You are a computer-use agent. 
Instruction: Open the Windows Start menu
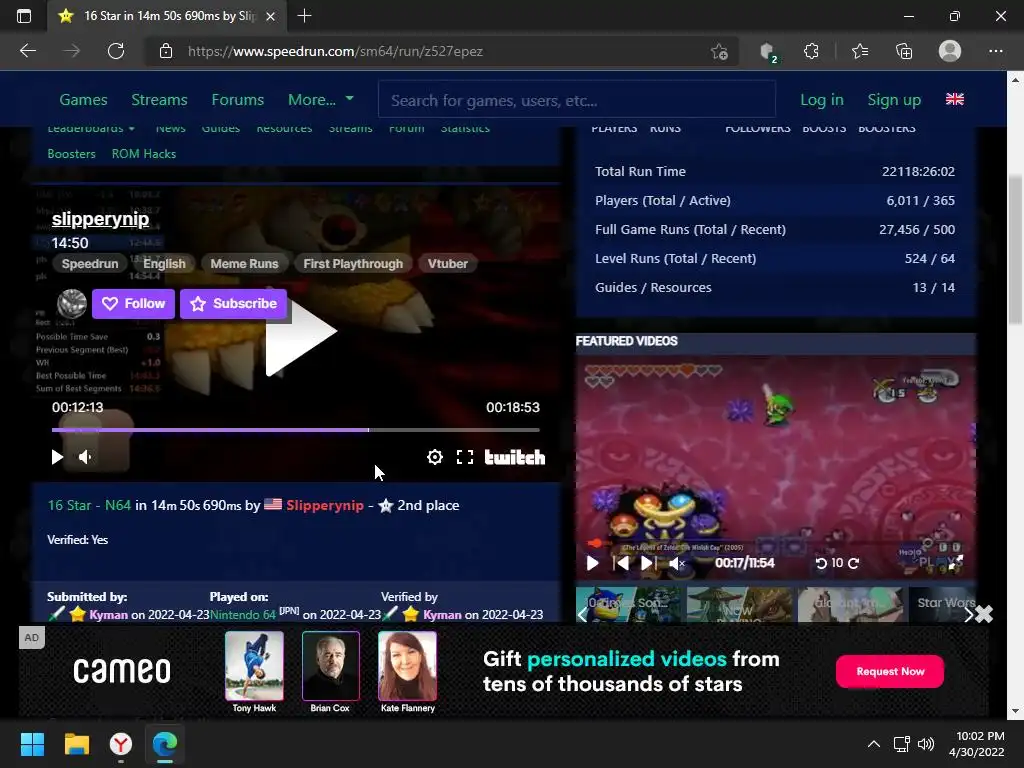click(x=32, y=744)
